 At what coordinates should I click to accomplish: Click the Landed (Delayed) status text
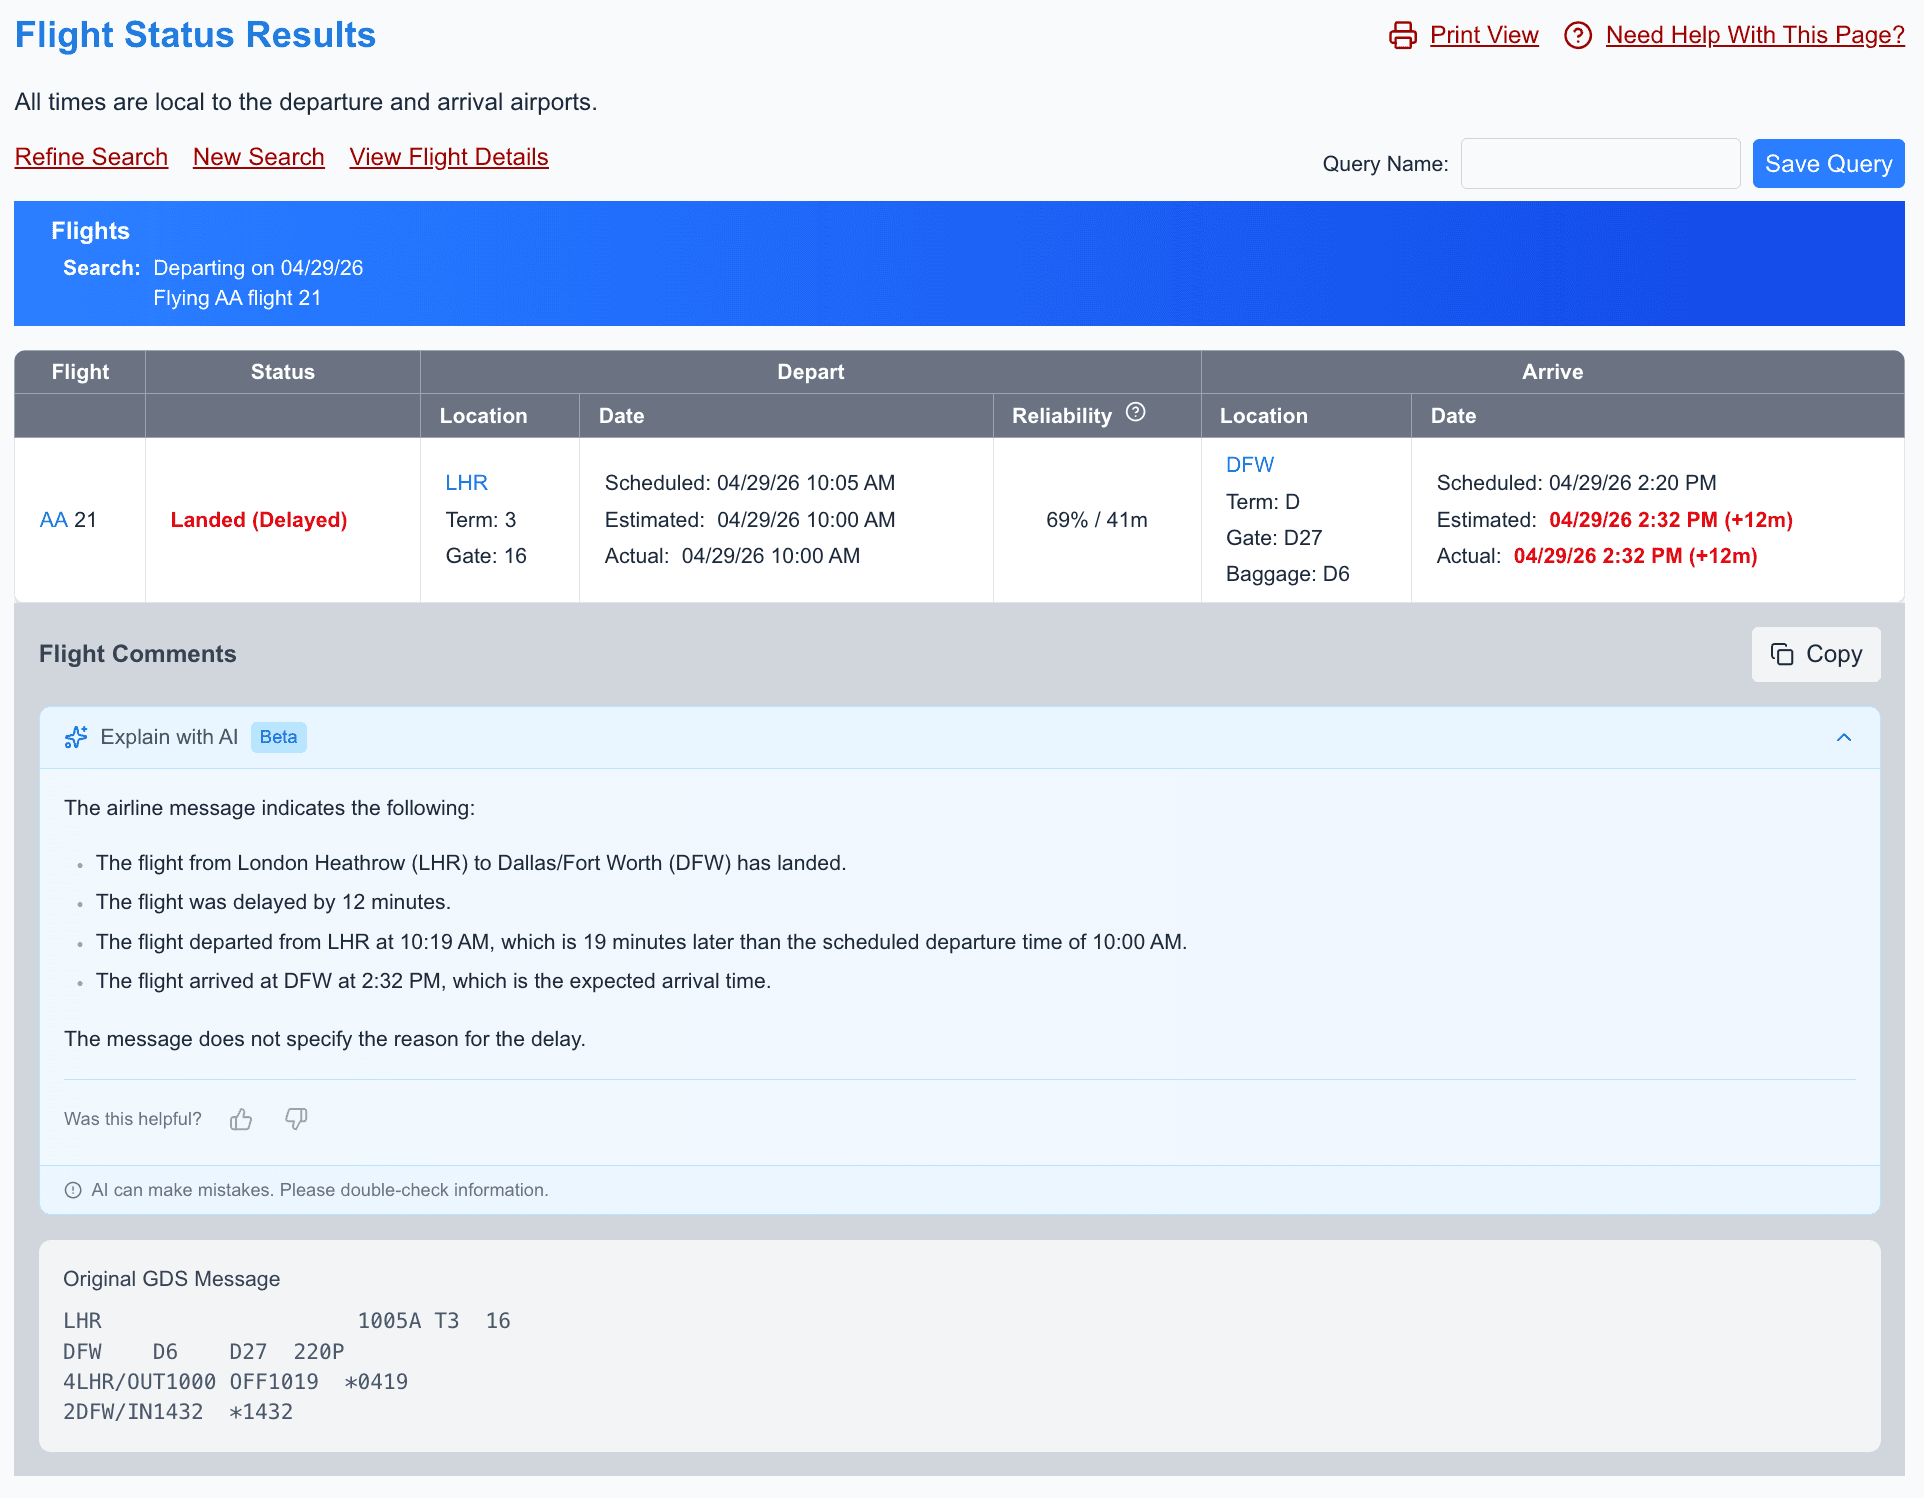[x=259, y=520]
